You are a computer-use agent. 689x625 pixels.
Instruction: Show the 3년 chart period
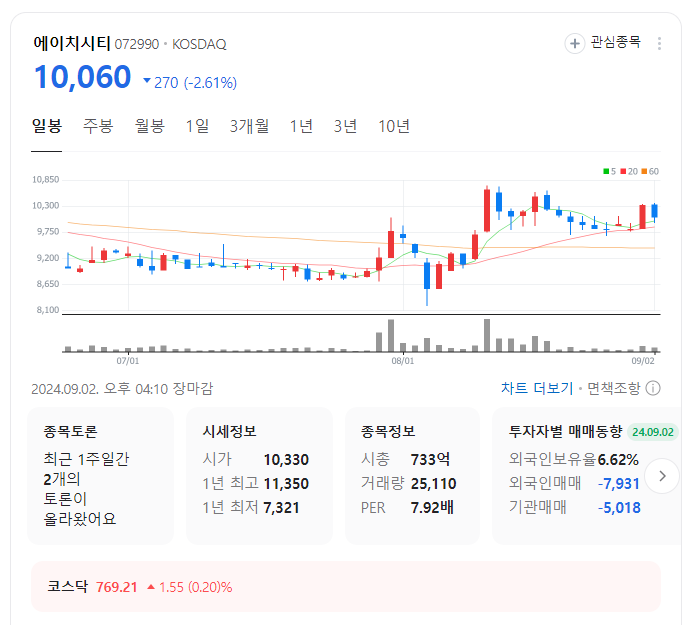coord(345,127)
